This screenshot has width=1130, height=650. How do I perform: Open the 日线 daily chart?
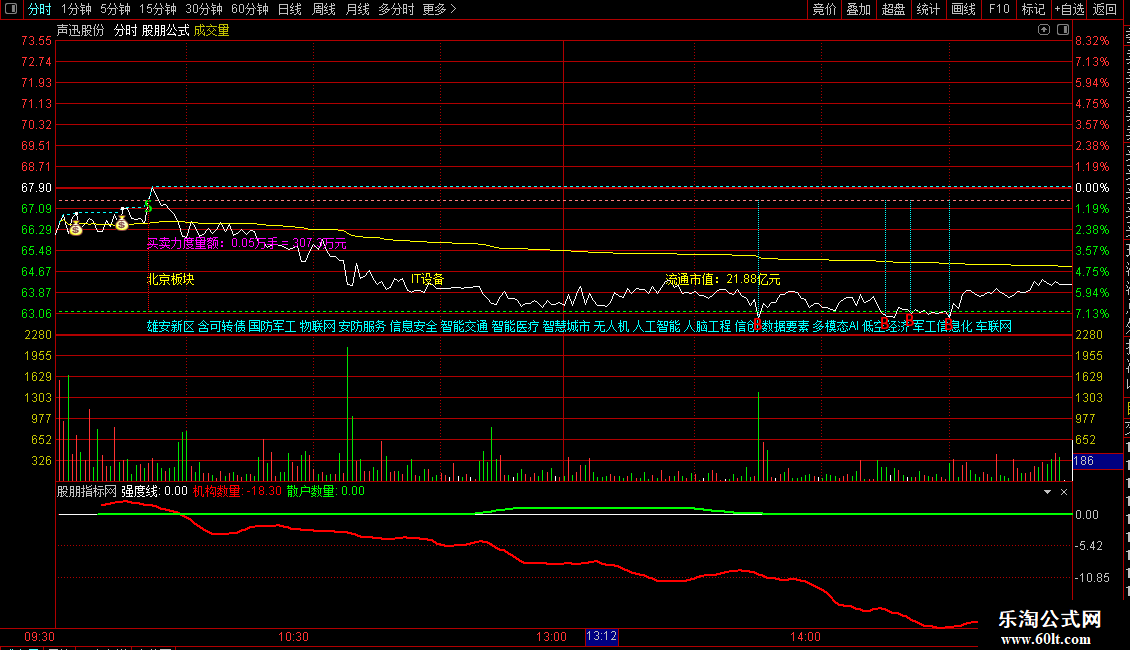tap(290, 9)
